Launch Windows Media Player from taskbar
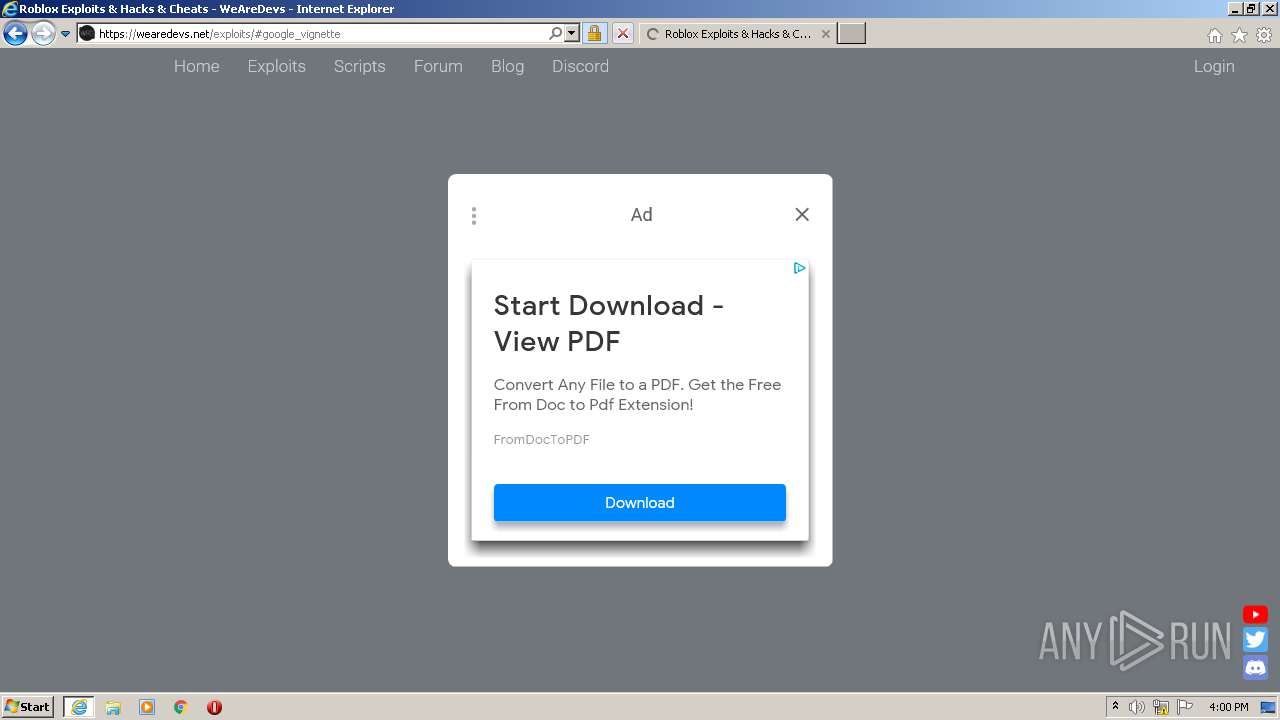 coord(147,707)
